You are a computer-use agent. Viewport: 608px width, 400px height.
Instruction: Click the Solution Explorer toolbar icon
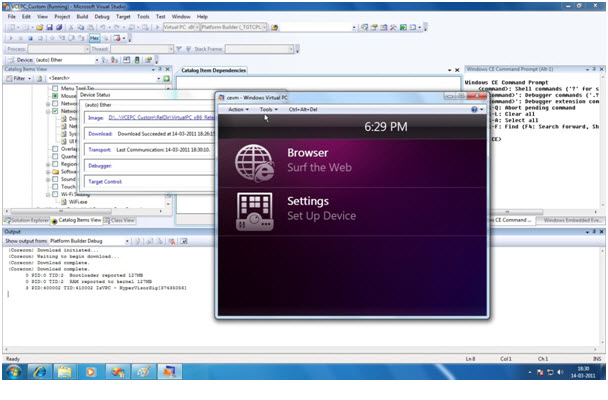(364, 28)
